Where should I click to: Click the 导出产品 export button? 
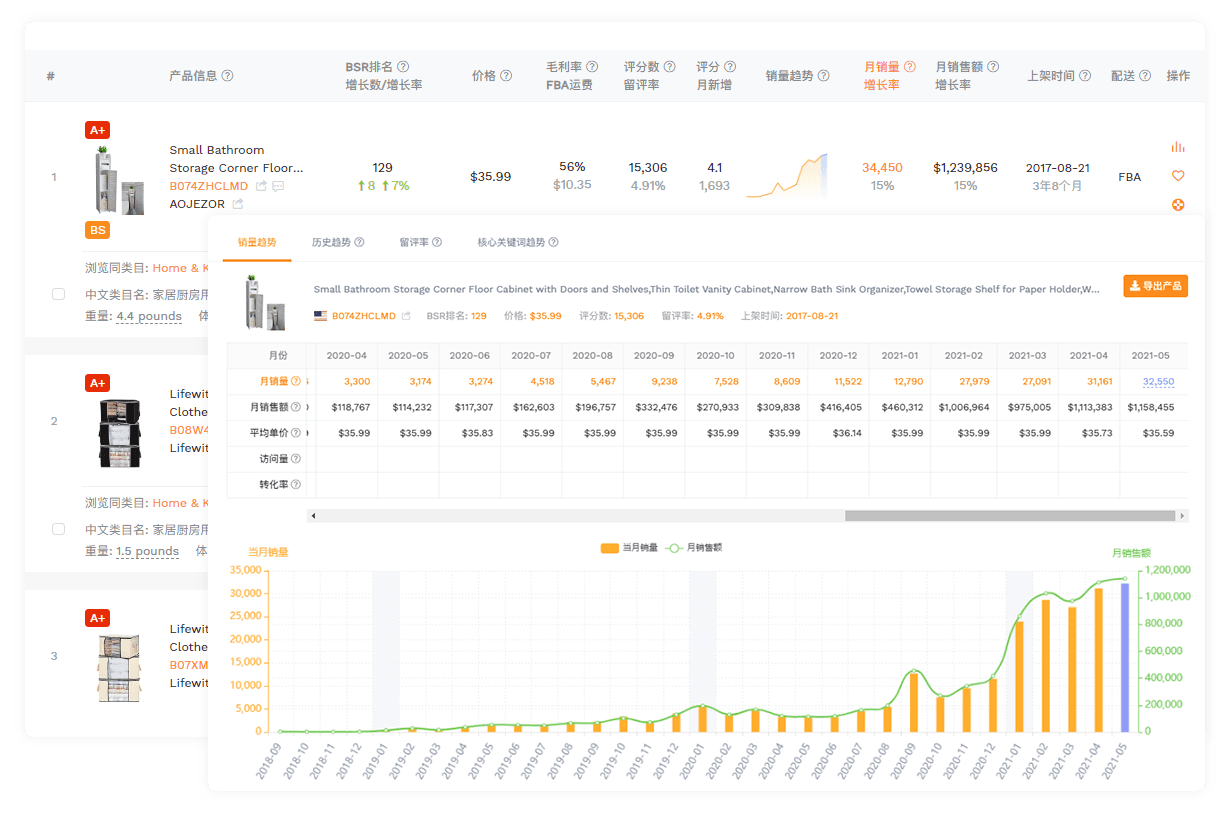coord(1155,286)
